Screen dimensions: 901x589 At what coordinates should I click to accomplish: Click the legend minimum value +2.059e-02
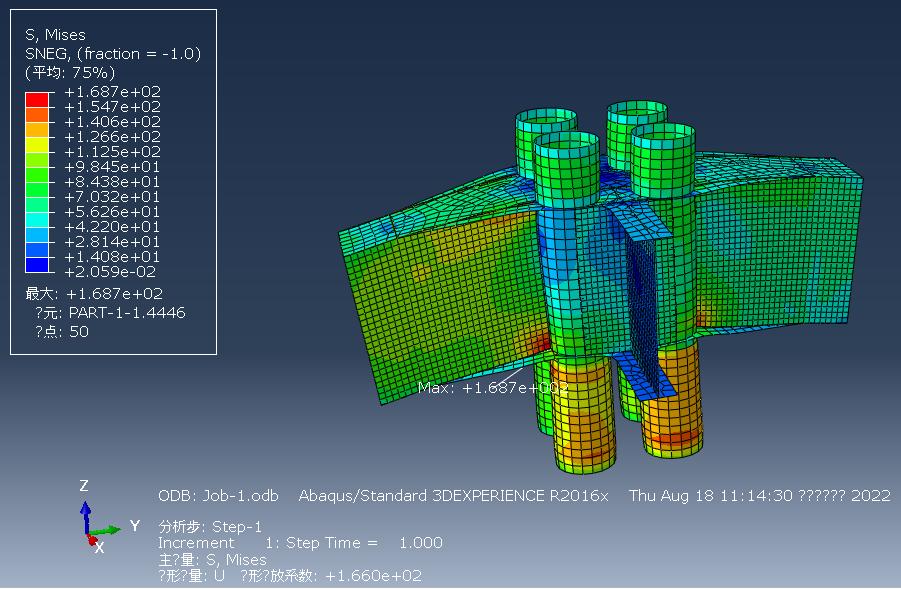[x=110, y=272]
